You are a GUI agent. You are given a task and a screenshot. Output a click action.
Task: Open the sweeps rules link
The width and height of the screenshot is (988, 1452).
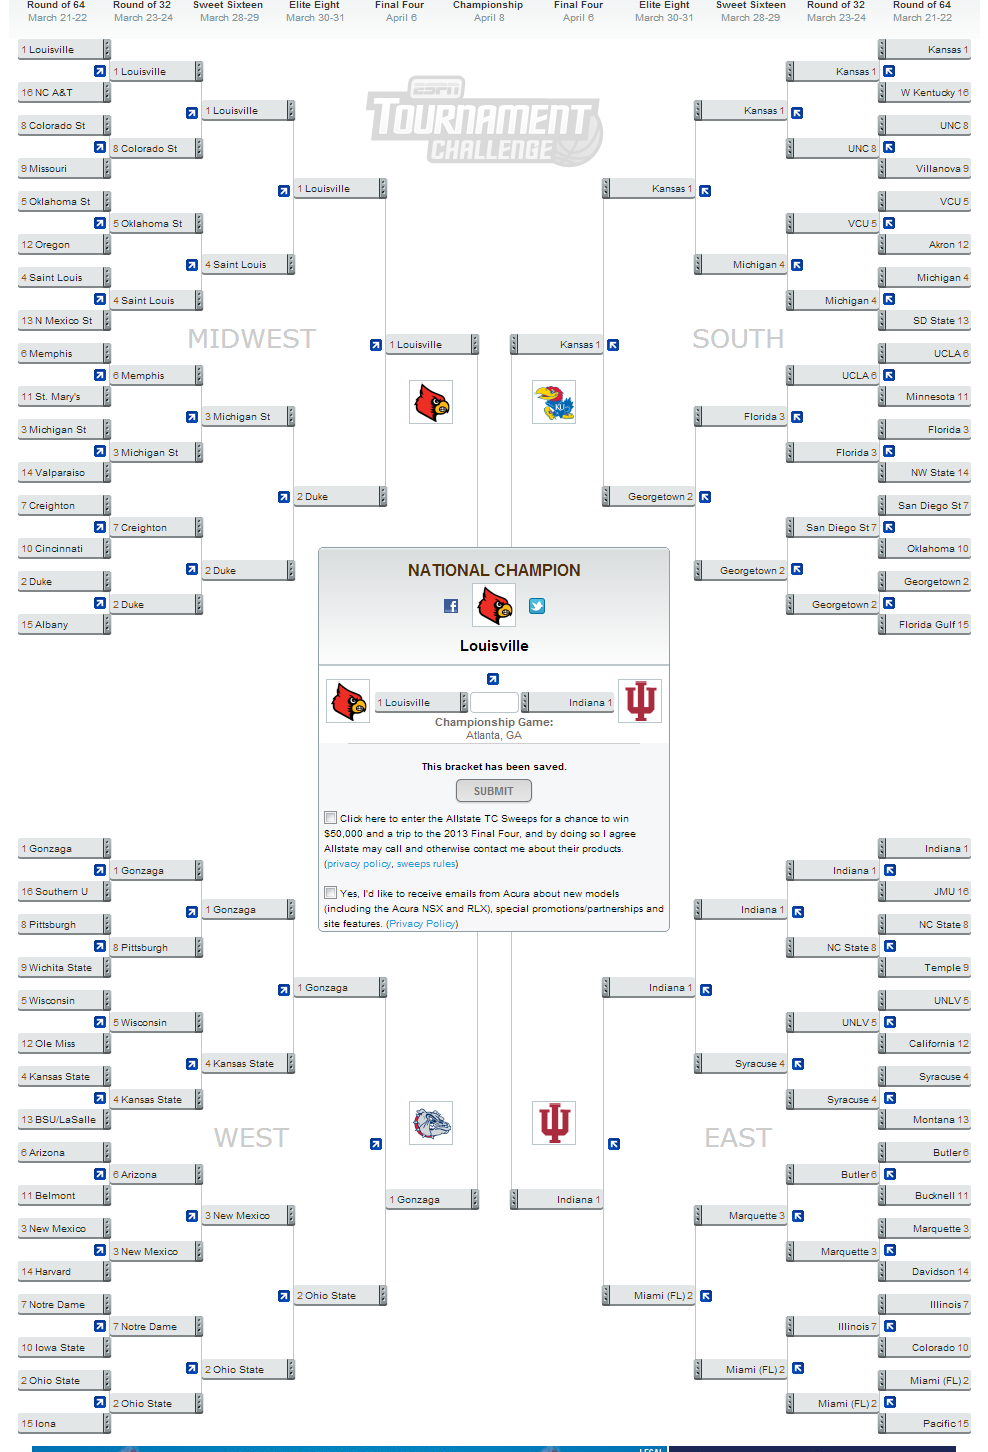click(426, 864)
